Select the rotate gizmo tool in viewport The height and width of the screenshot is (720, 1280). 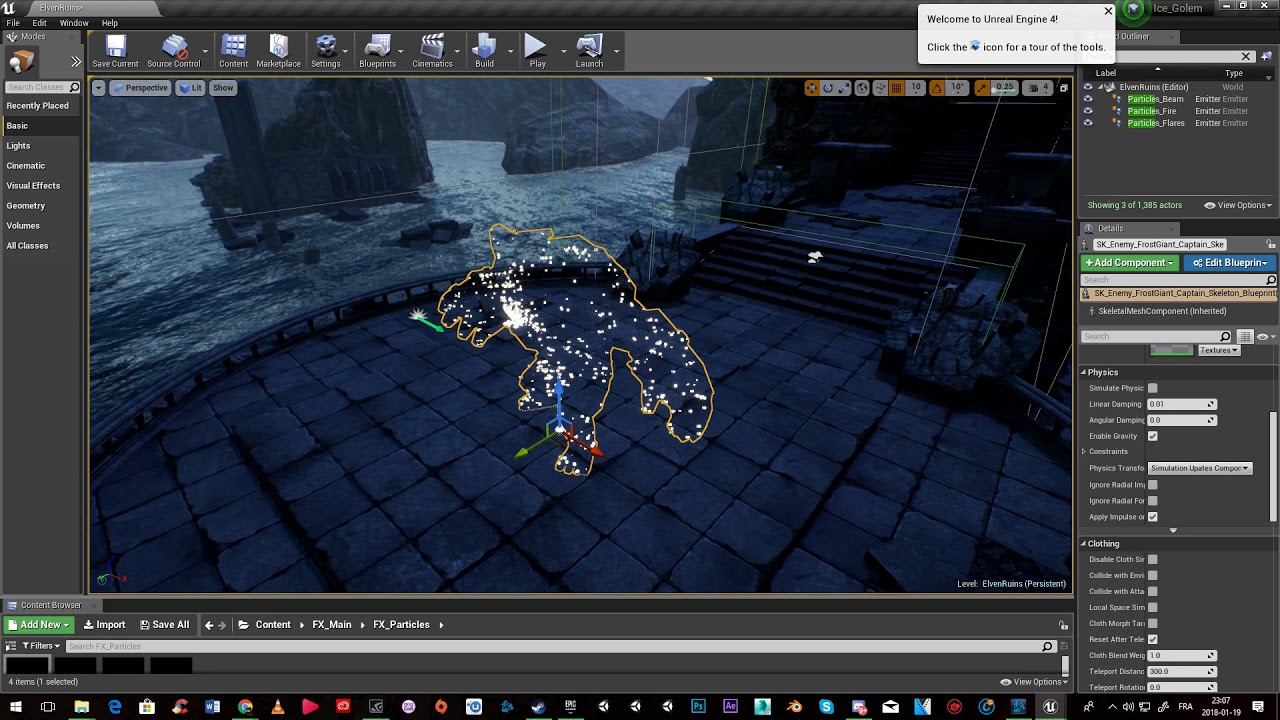[828, 88]
